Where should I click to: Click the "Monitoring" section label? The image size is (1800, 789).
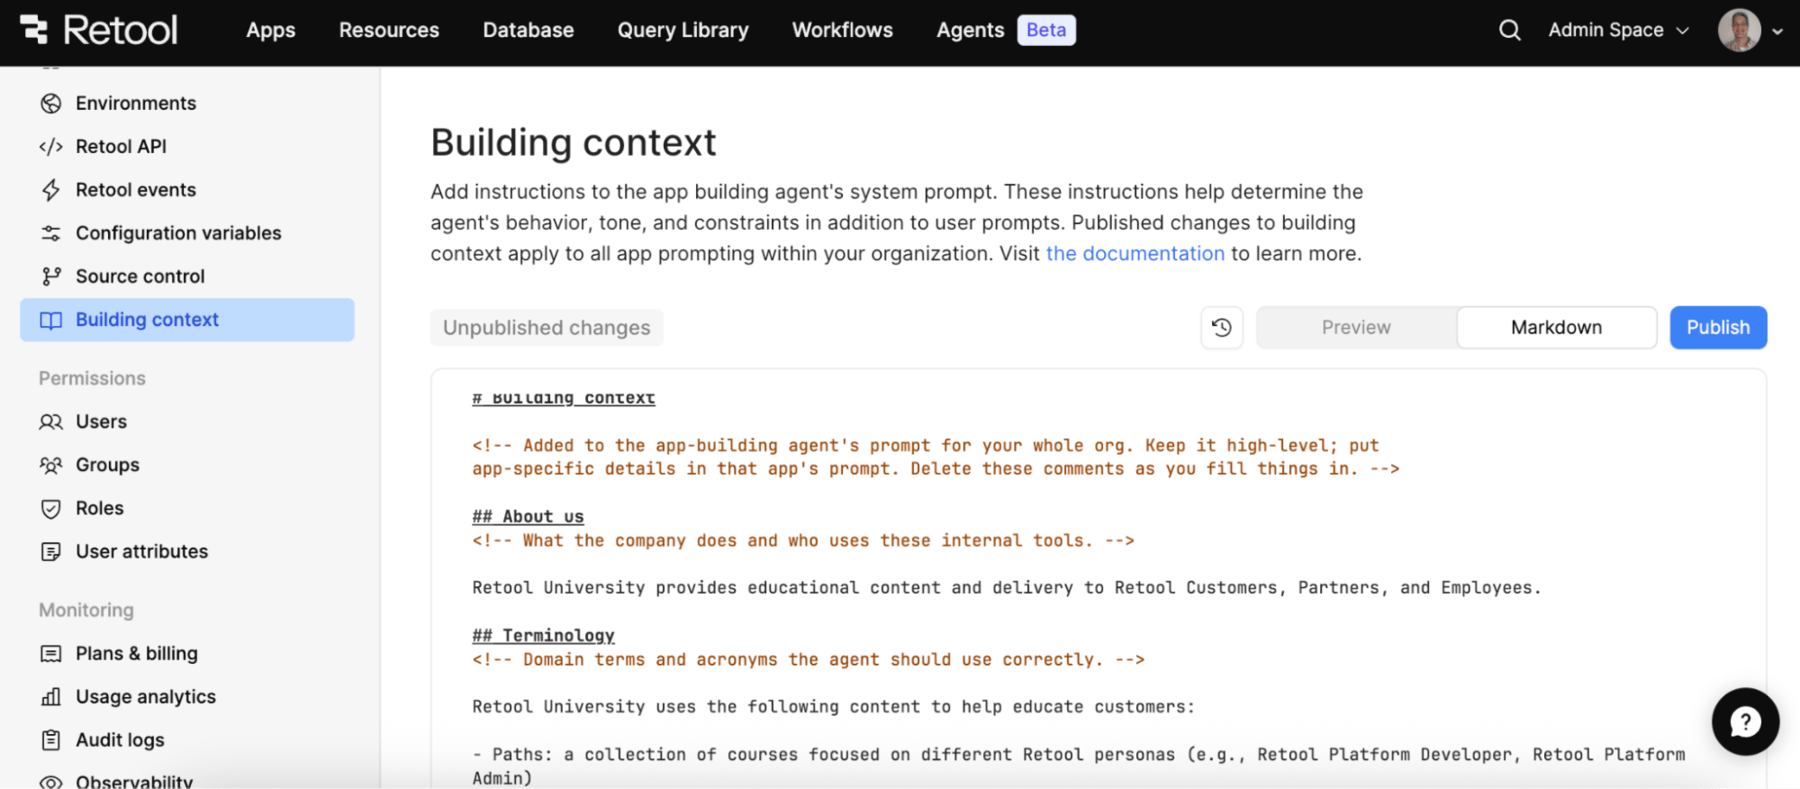86,610
